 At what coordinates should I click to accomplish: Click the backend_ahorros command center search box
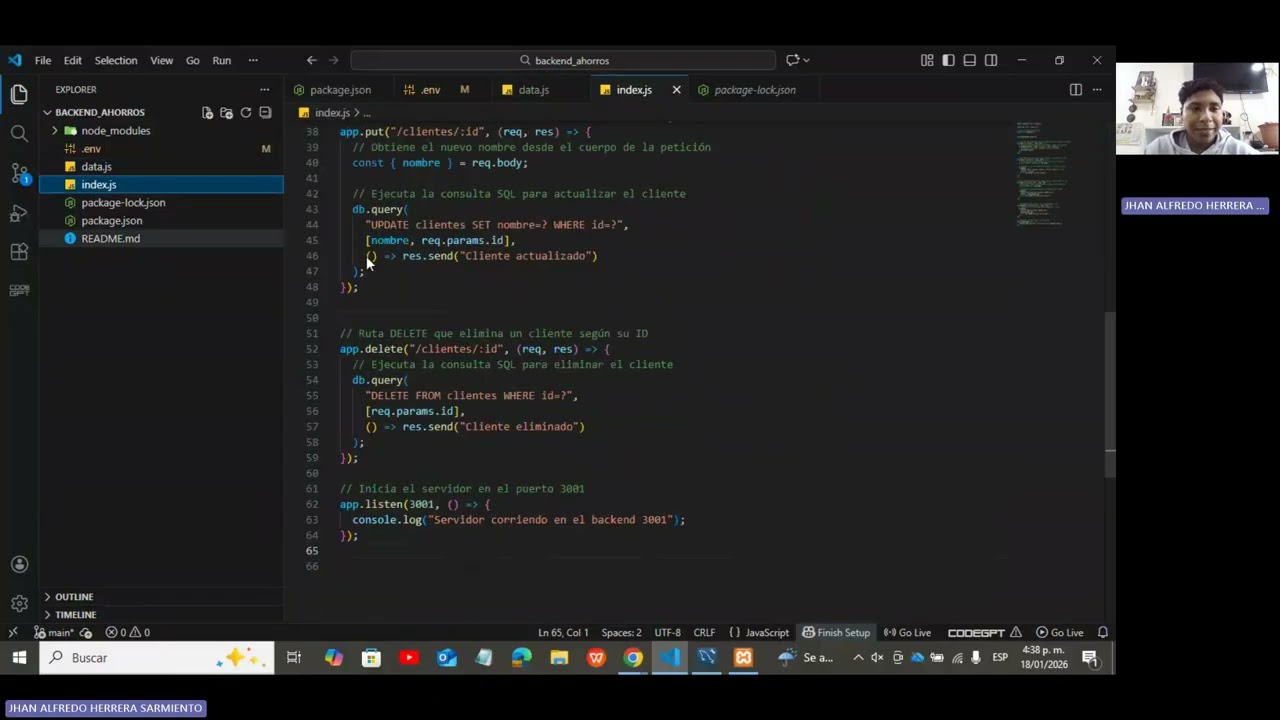[x=563, y=60]
